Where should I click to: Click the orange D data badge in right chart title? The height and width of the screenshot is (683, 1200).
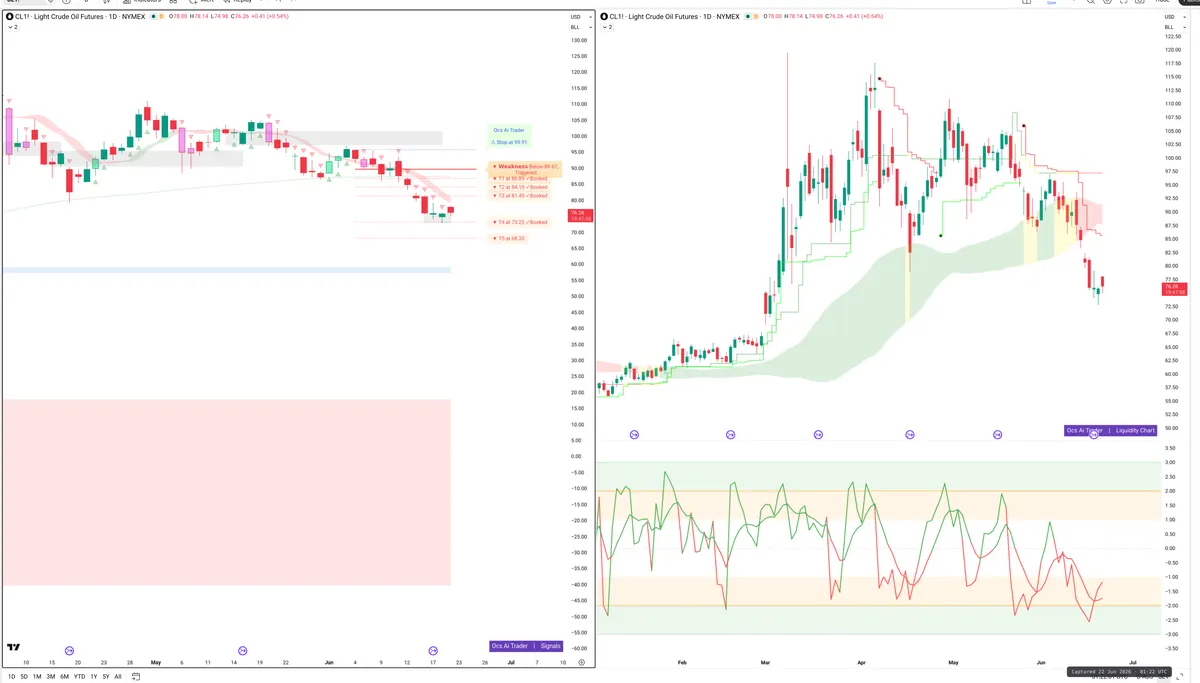(756, 17)
